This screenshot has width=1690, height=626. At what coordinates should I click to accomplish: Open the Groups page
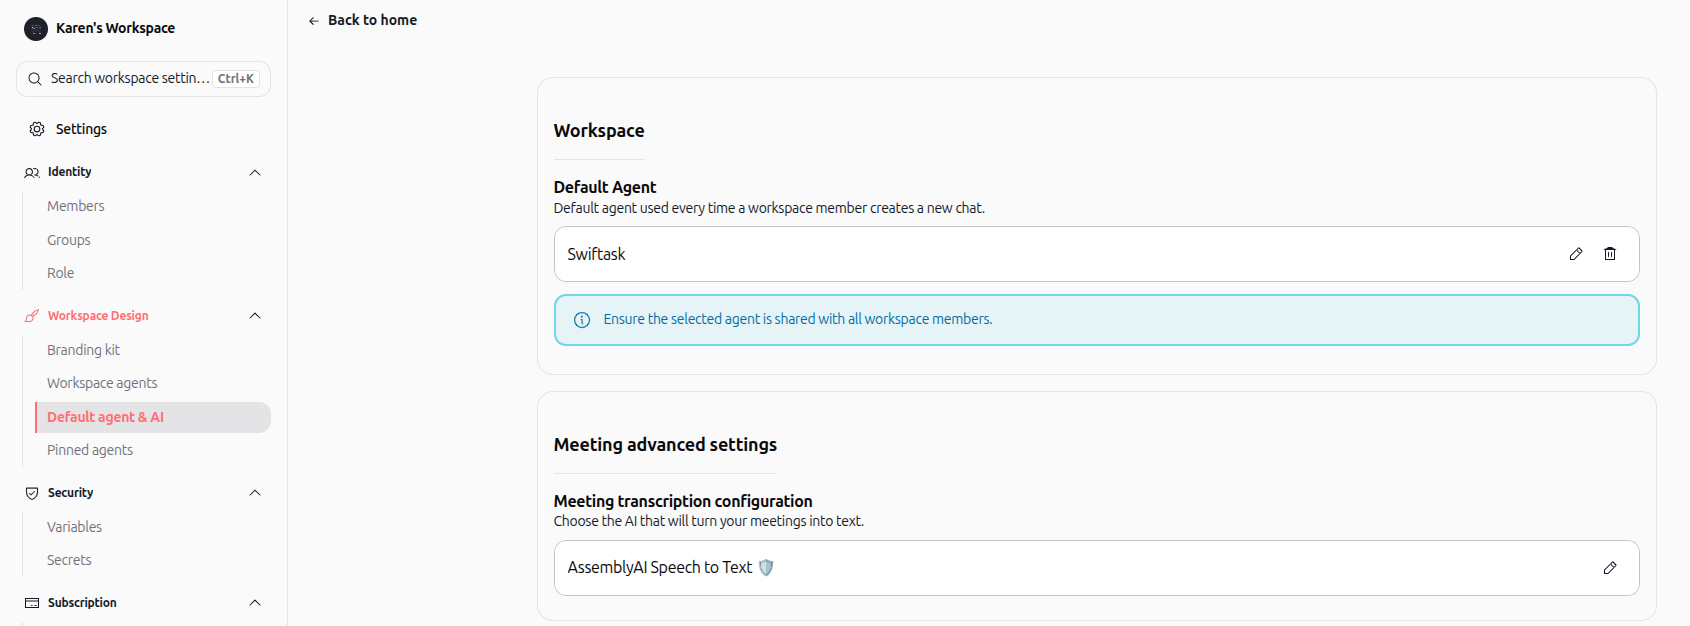tap(69, 240)
